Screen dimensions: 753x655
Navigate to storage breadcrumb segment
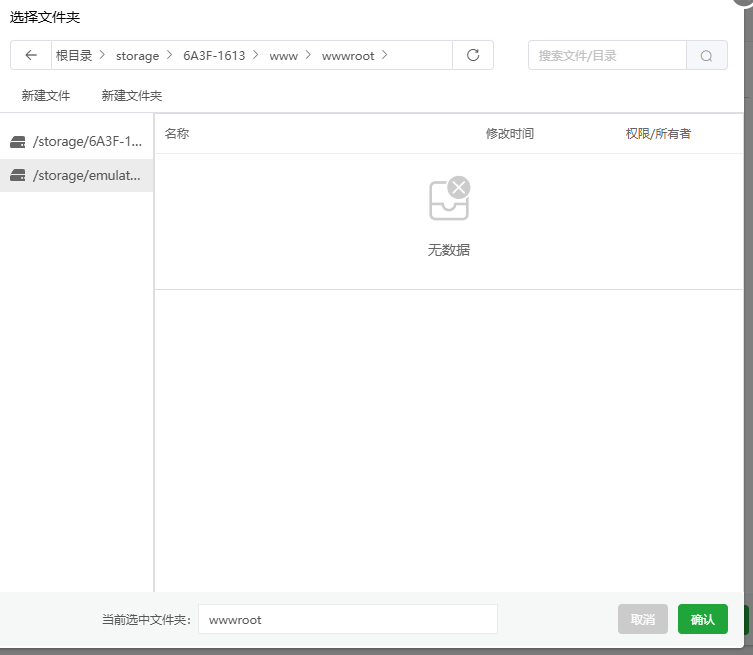(x=137, y=56)
